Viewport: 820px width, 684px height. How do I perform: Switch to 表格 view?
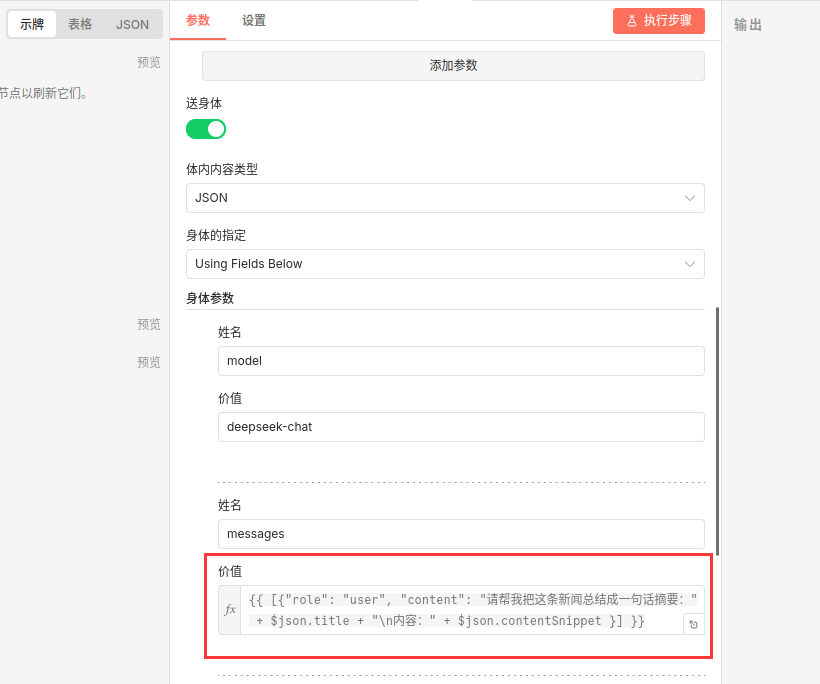[x=80, y=25]
